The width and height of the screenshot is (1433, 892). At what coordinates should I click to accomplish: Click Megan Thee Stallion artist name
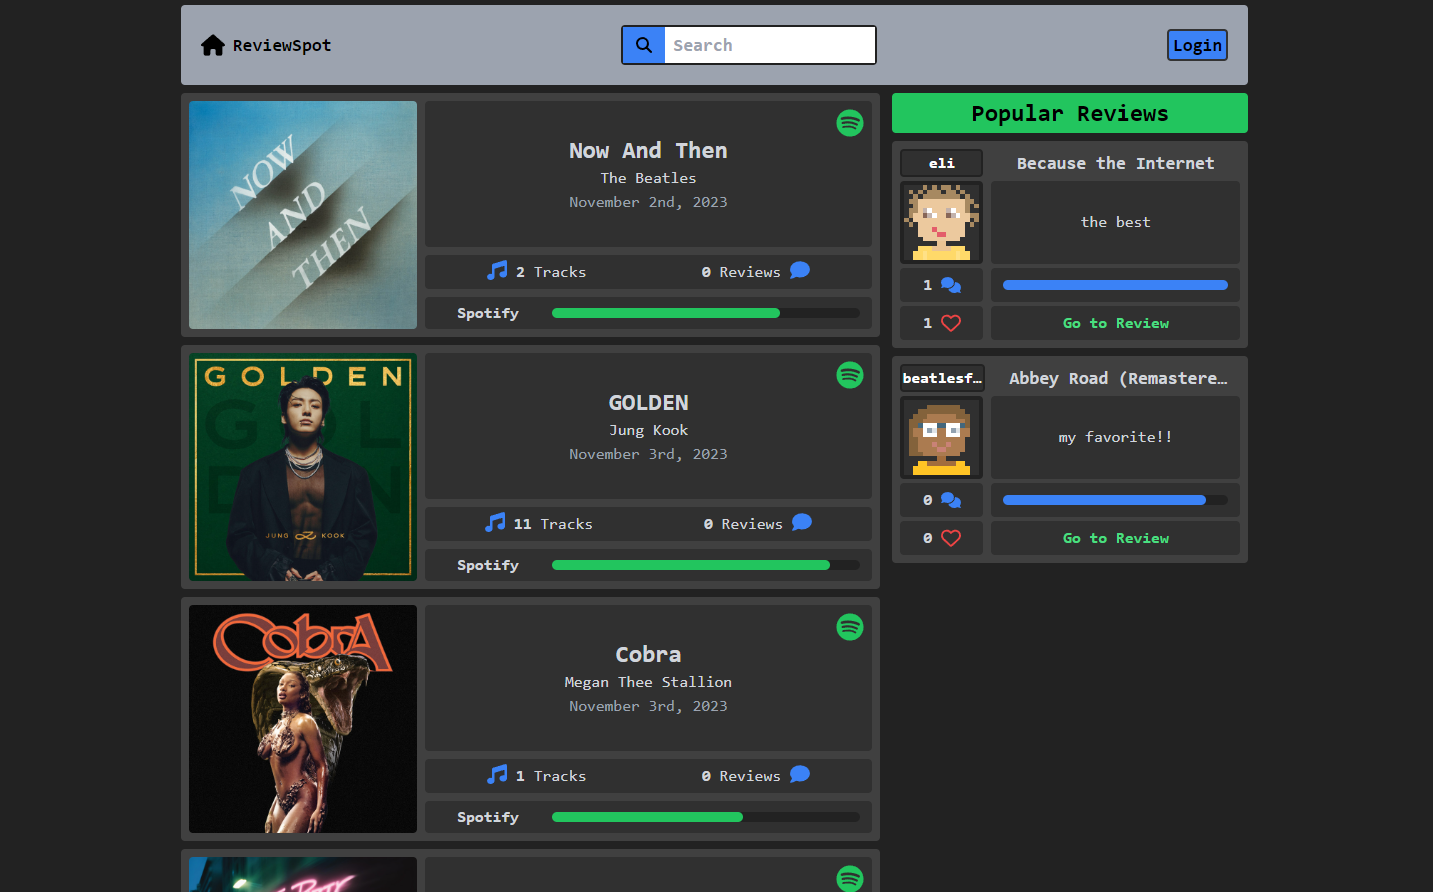[648, 682]
